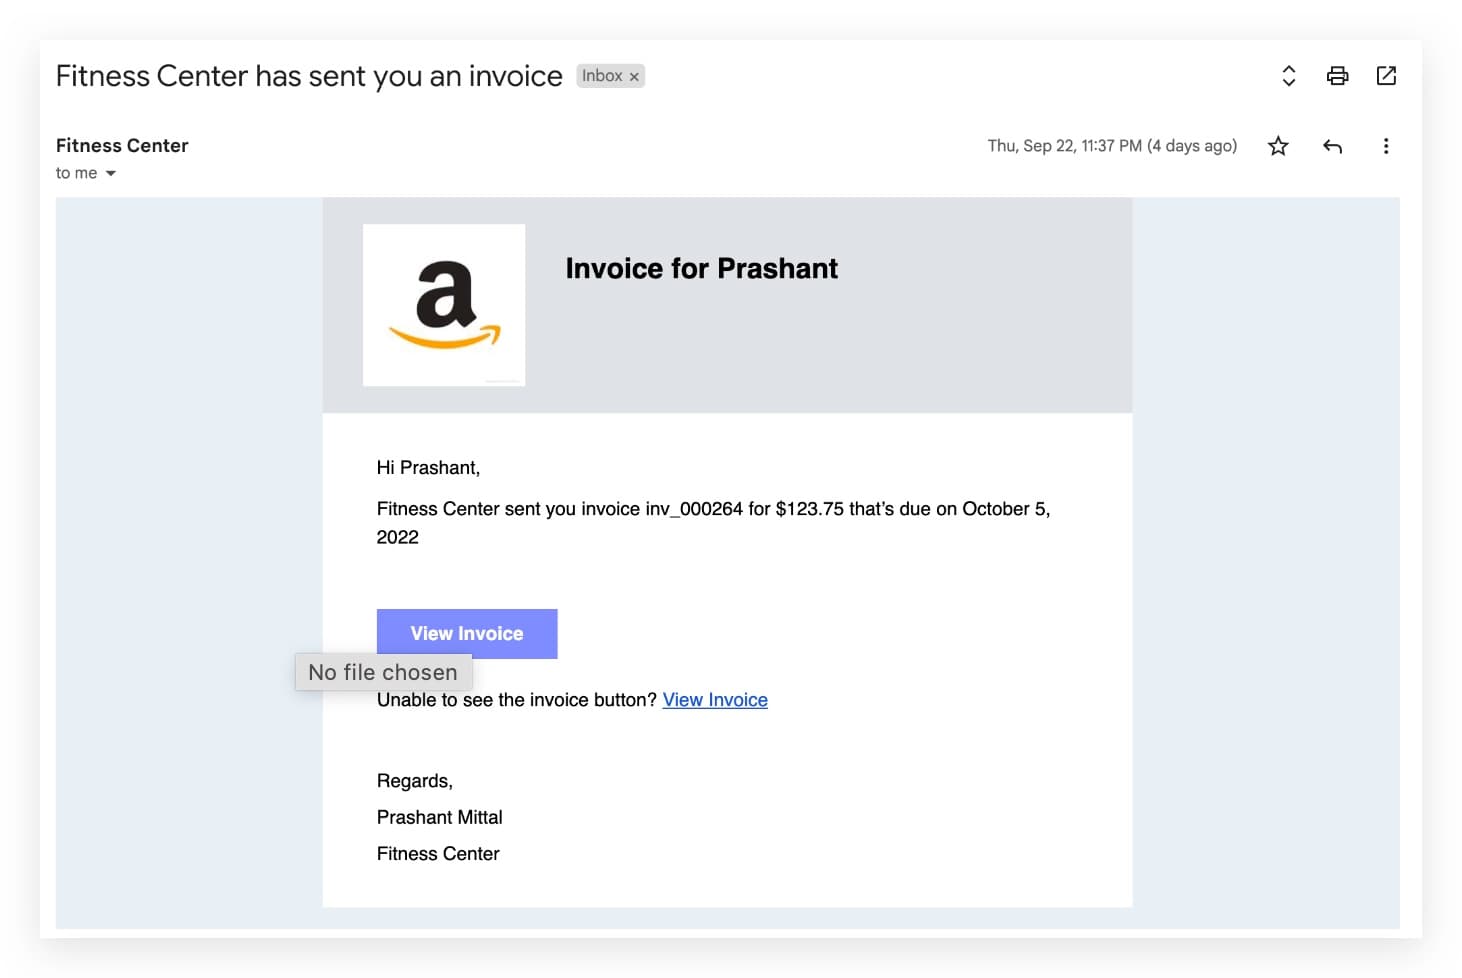Select the Inbox tab label
This screenshot has height=978, width=1462.
(x=604, y=75)
